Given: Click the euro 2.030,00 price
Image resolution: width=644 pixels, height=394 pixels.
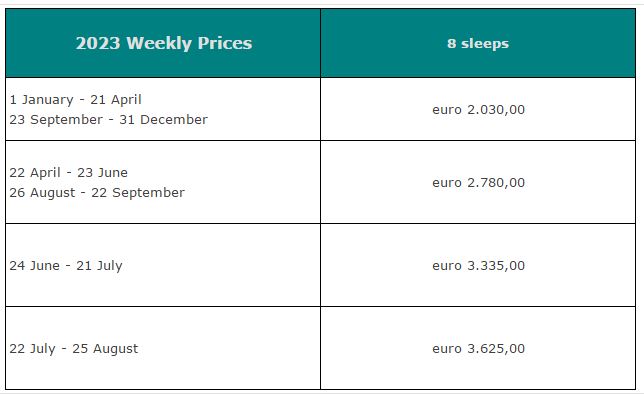Looking at the screenshot, I should click(x=478, y=110).
